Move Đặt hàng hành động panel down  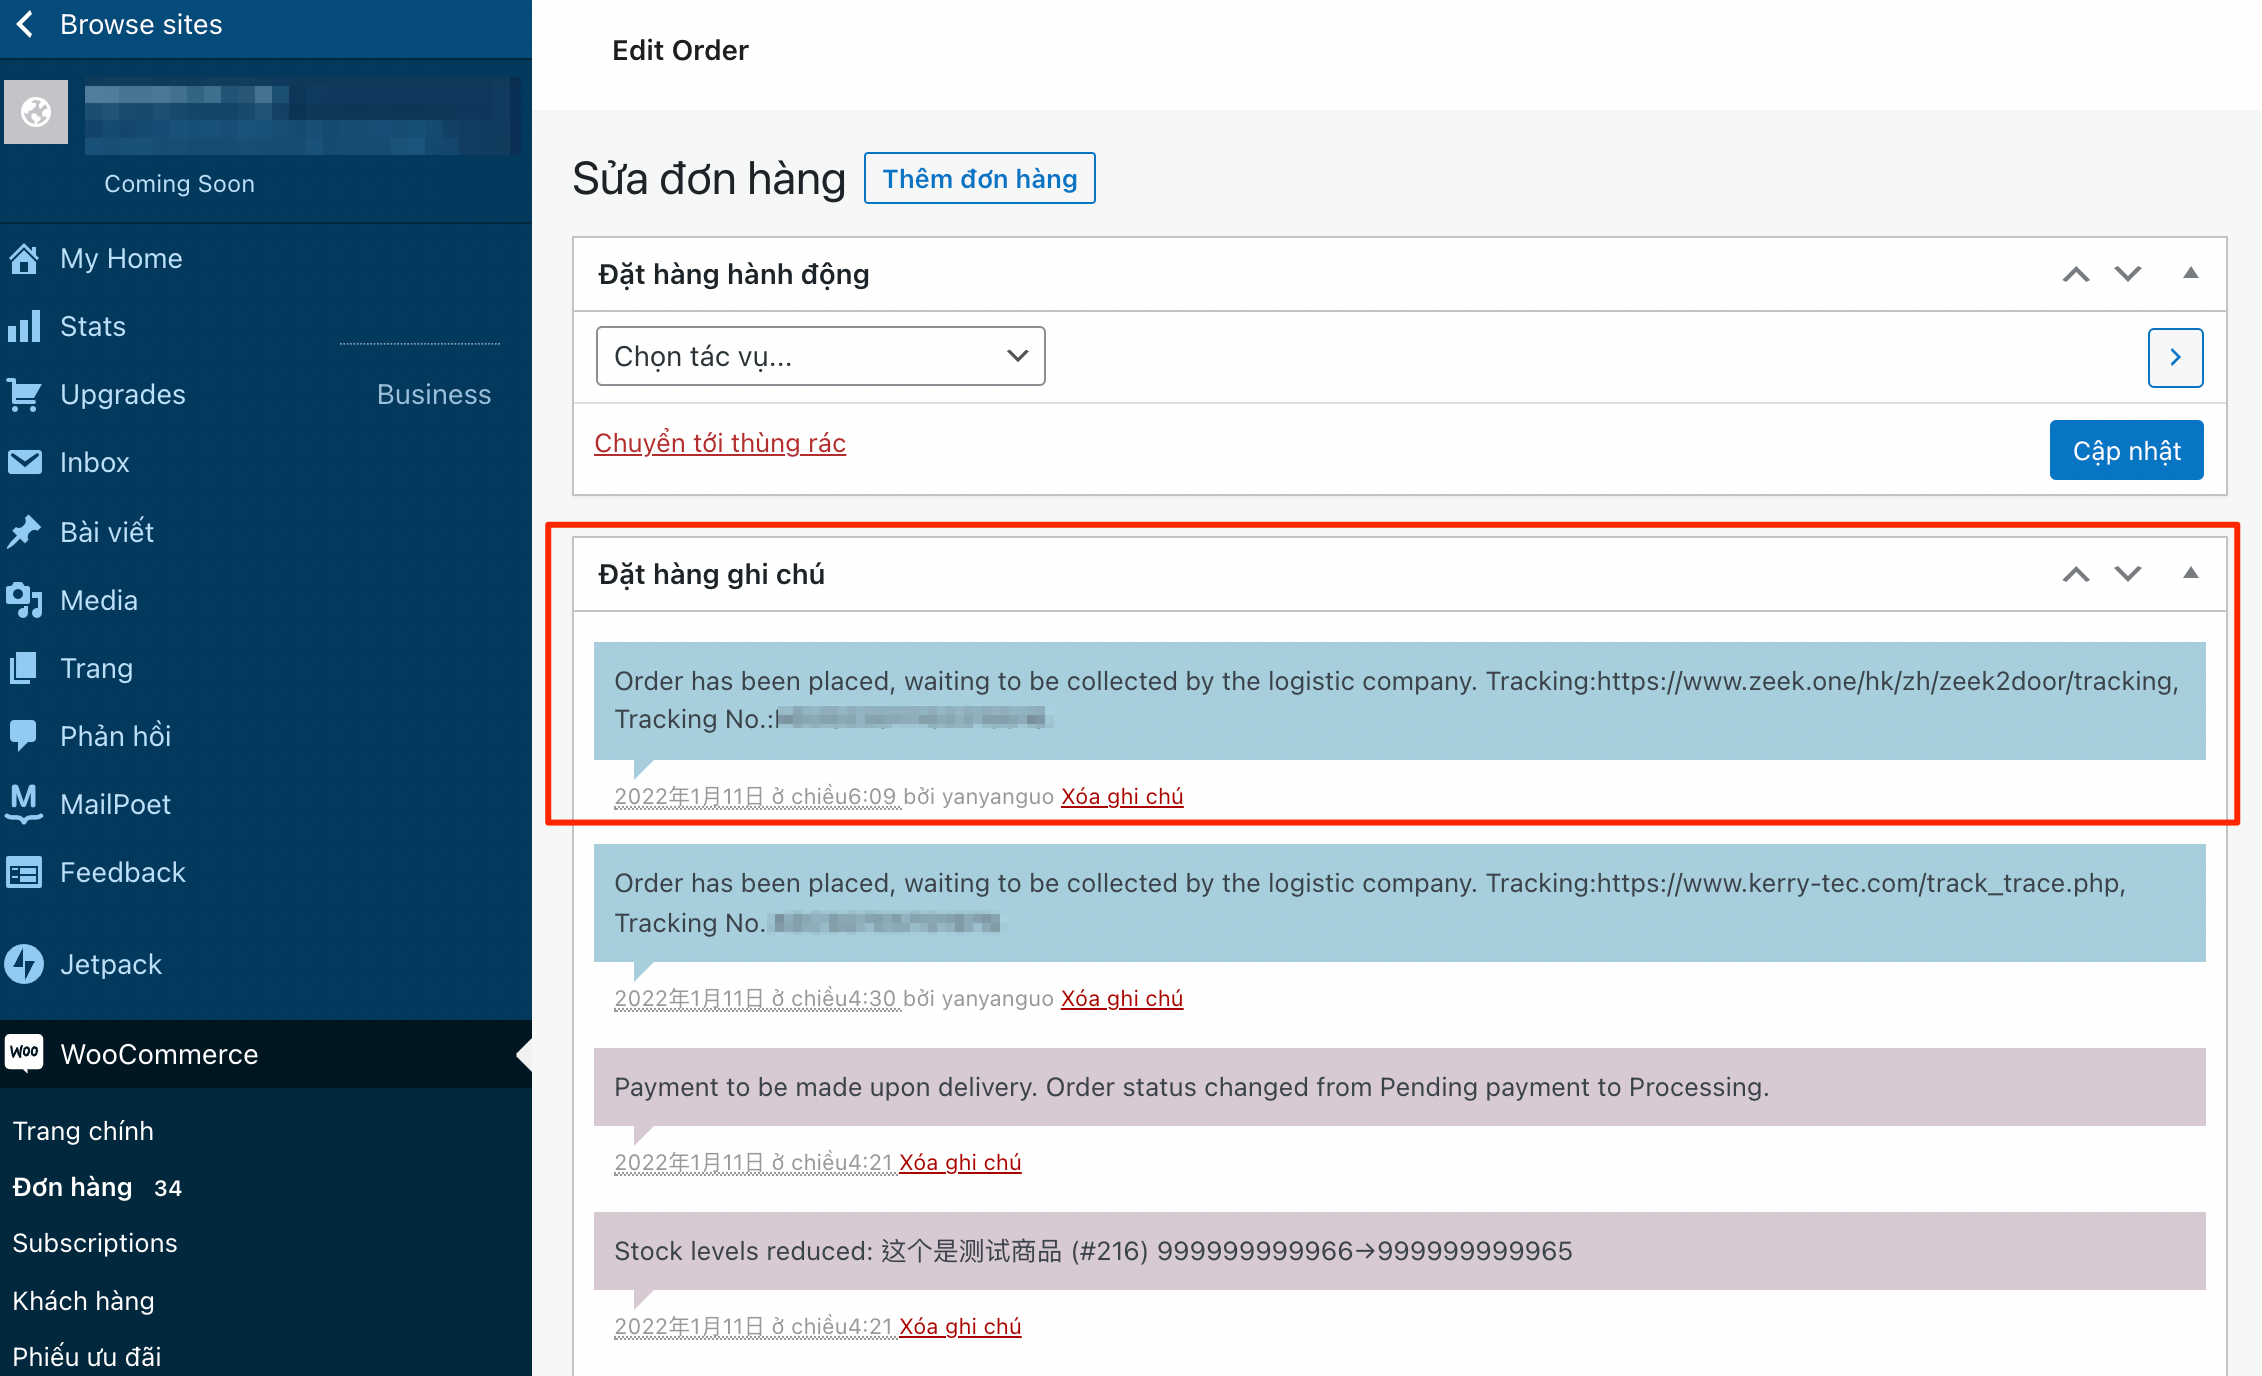(x=2128, y=274)
